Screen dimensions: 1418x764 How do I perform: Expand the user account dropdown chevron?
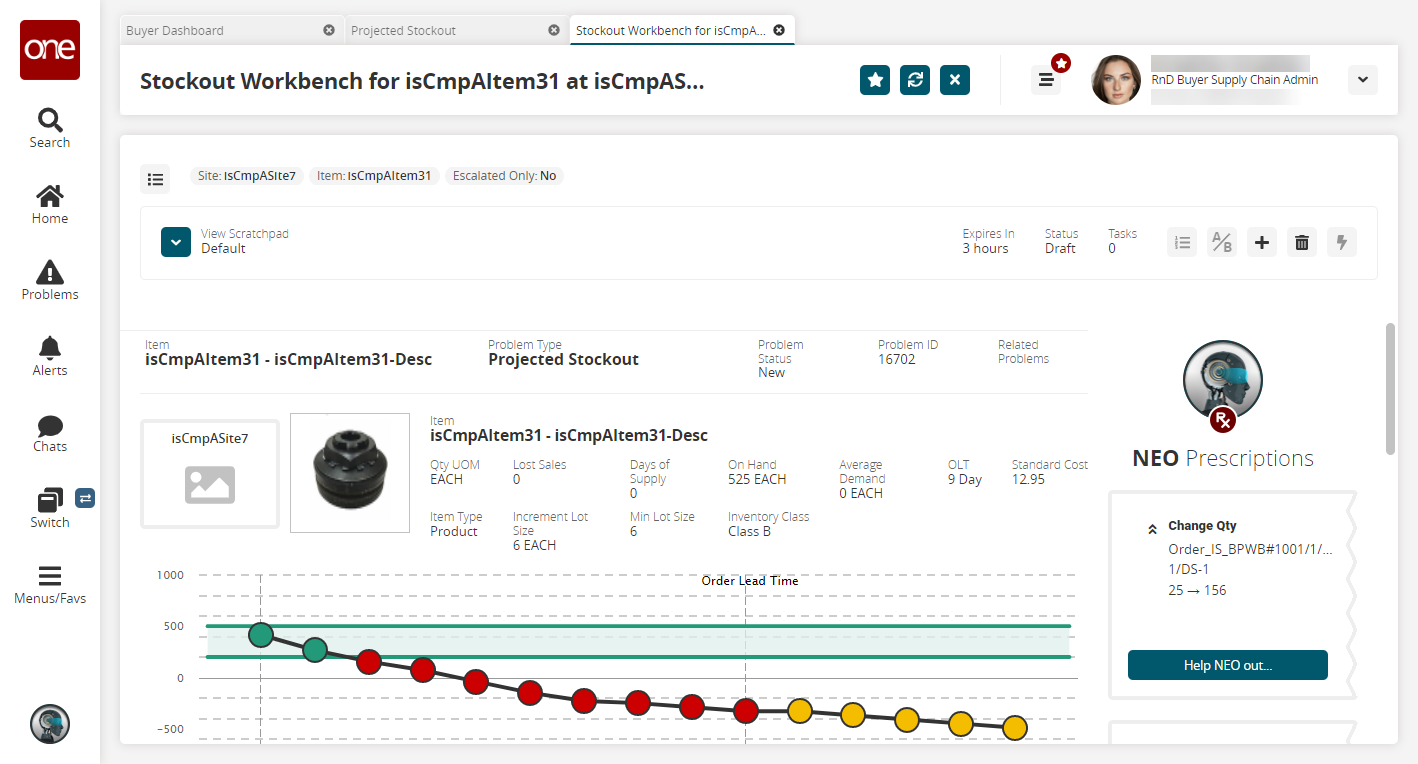pyautogui.click(x=1363, y=80)
